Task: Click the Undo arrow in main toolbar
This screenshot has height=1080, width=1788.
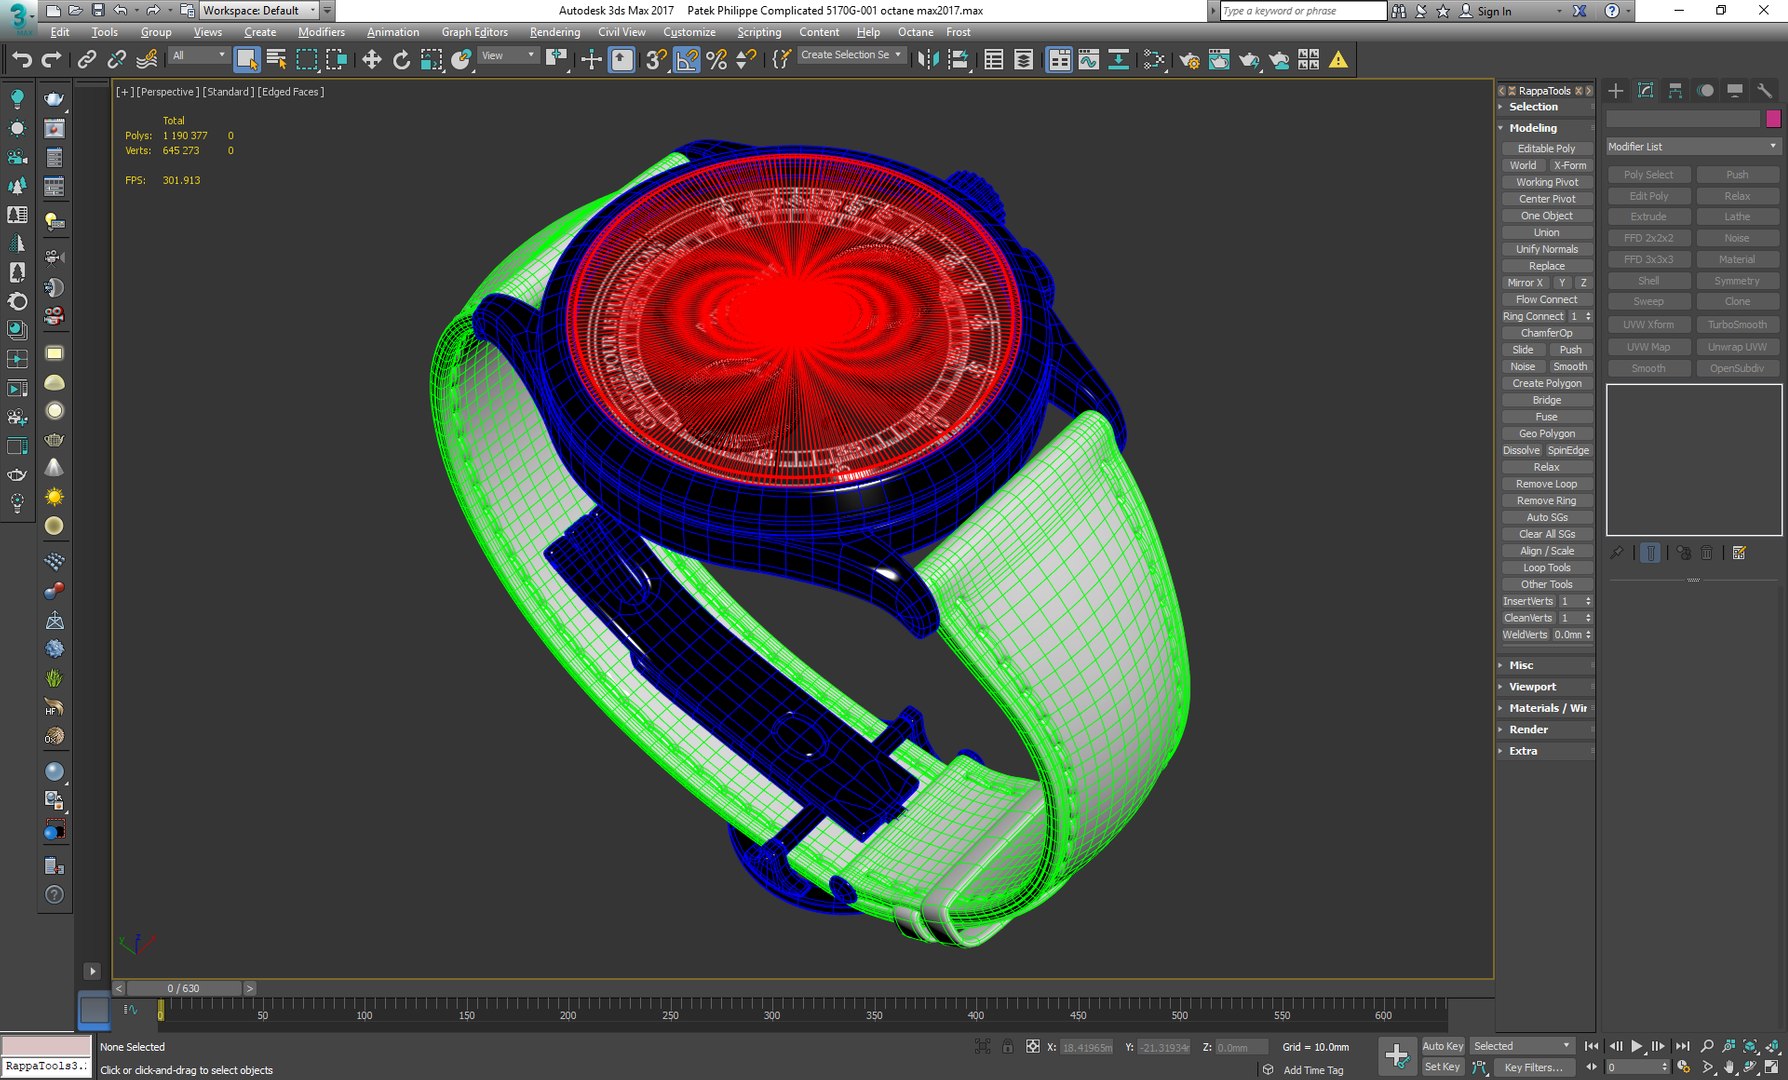Action: [x=22, y=60]
